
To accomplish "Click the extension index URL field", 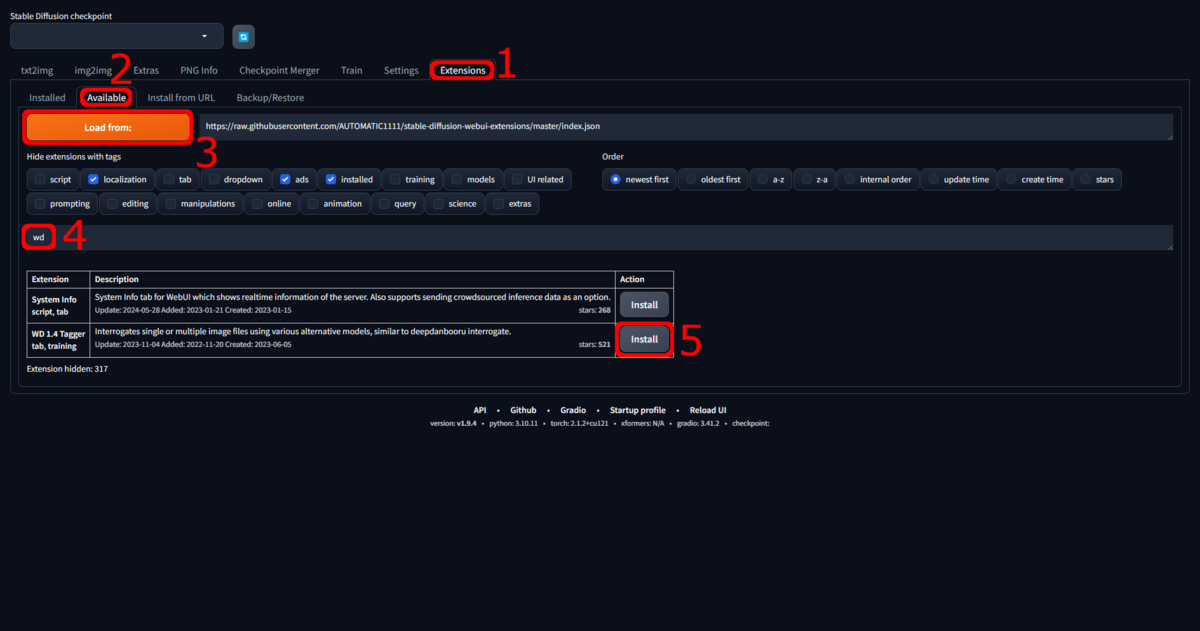I will click(x=685, y=127).
